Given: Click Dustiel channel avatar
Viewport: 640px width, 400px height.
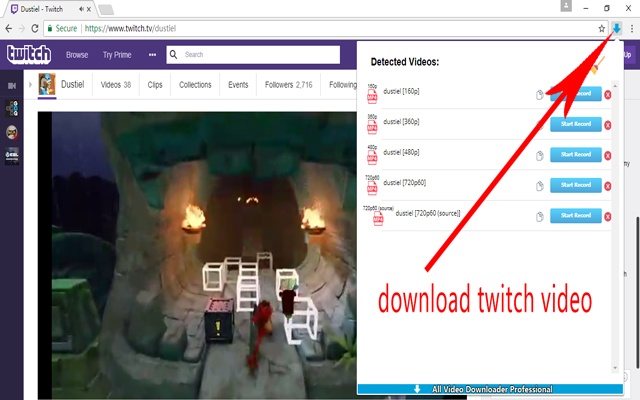Looking at the screenshot, I should 47,84.
